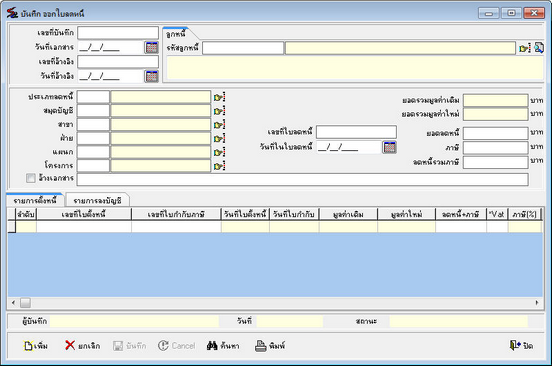552x366 pixels.
Task: Click the วันที่เอกสาร date field
Action: tap(110, 47)
